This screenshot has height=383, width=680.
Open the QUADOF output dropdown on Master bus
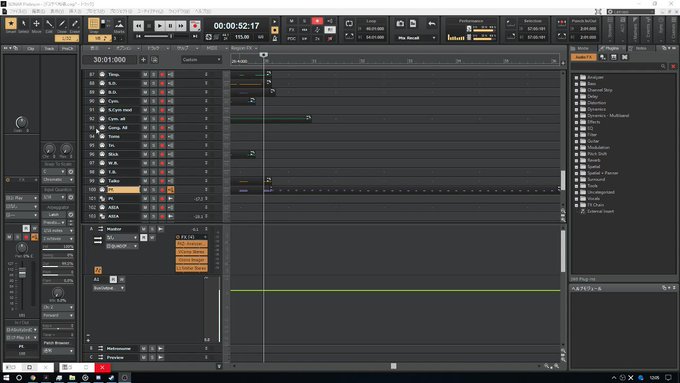[122, 246]
